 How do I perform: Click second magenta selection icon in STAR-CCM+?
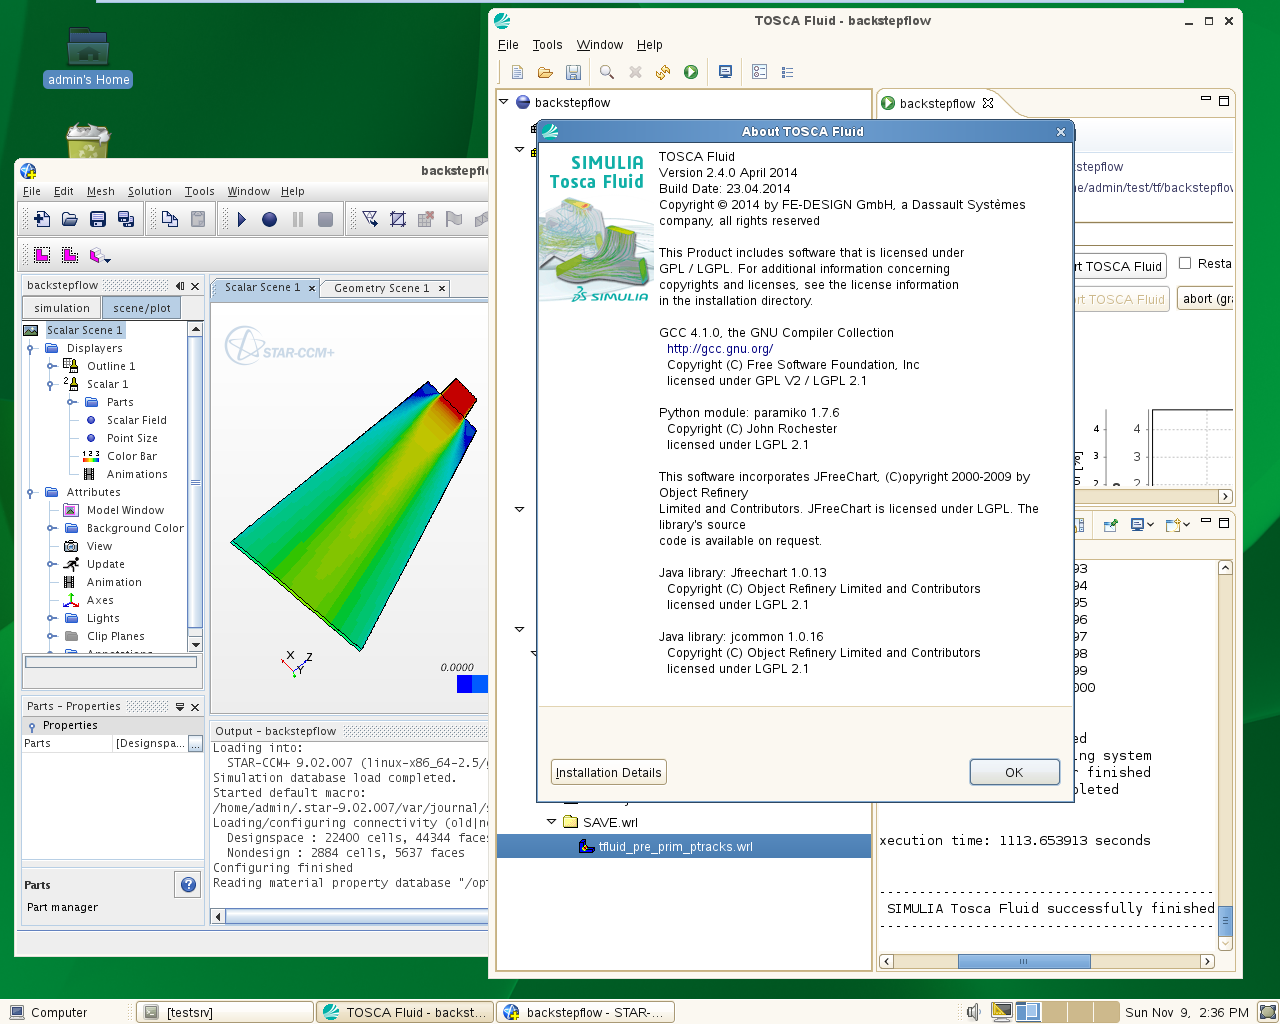[70, 255]
